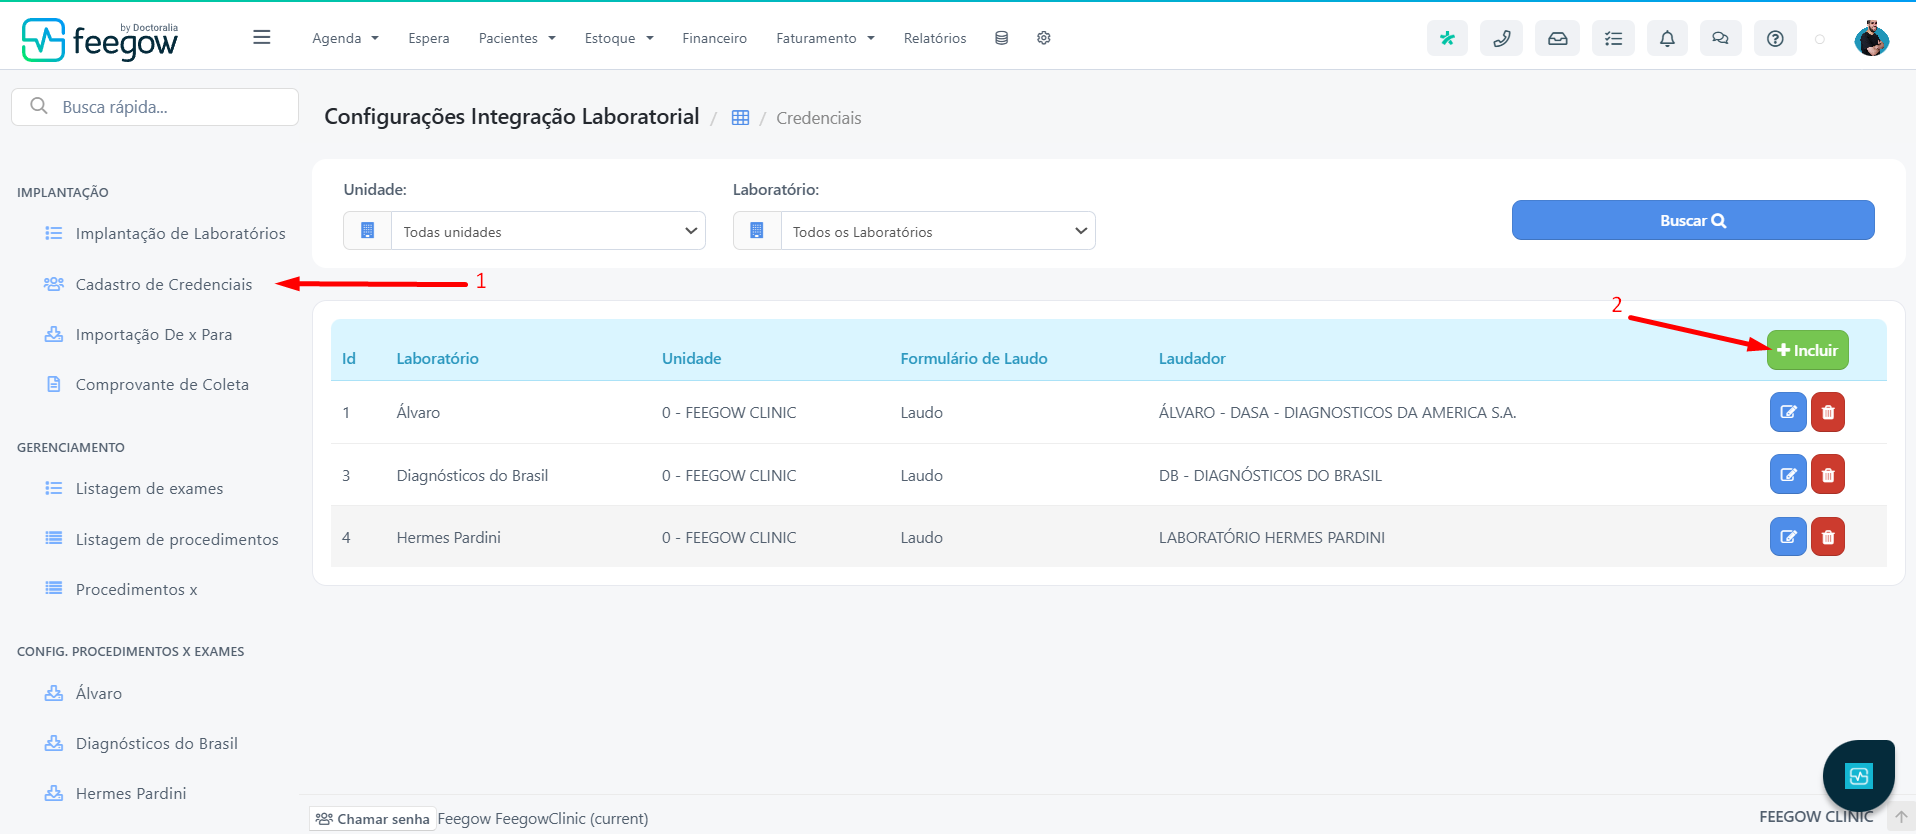Image resolution: width=1916 pixels, height=834 pixels.
Task: Click Hermes Pardini in the table
Action: coord(448,537)
